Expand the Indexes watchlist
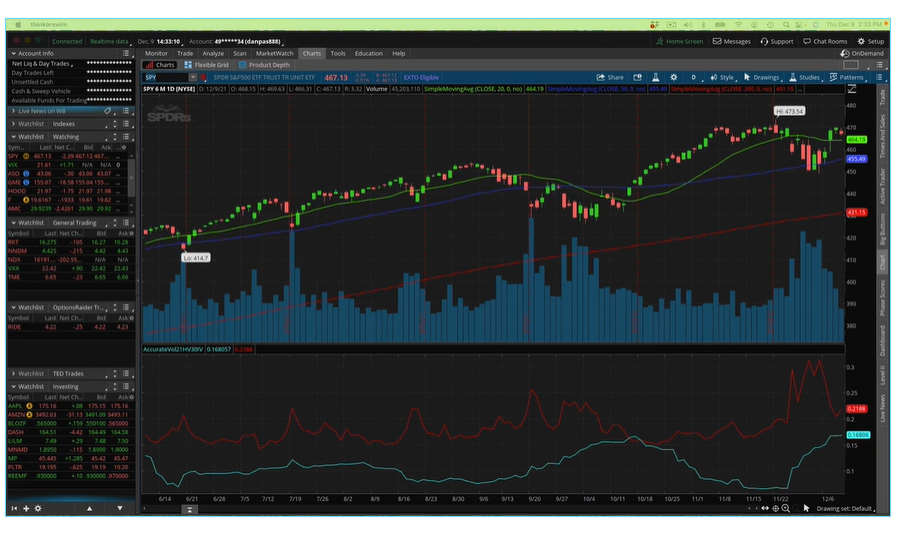 point(13,124)
